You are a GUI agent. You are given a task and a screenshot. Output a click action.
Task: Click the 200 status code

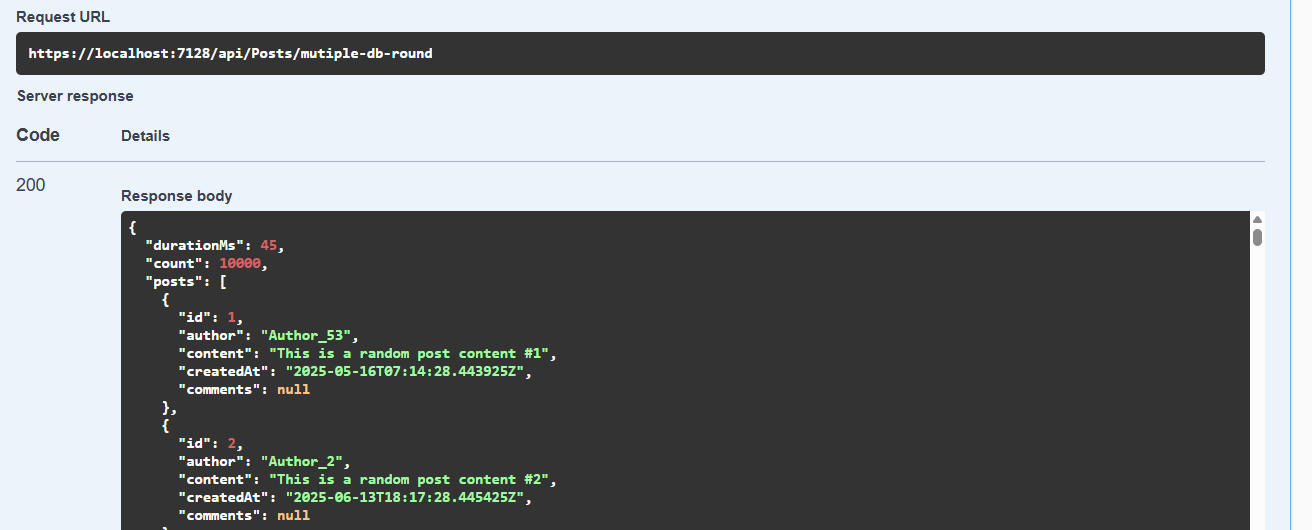point(30,185)
